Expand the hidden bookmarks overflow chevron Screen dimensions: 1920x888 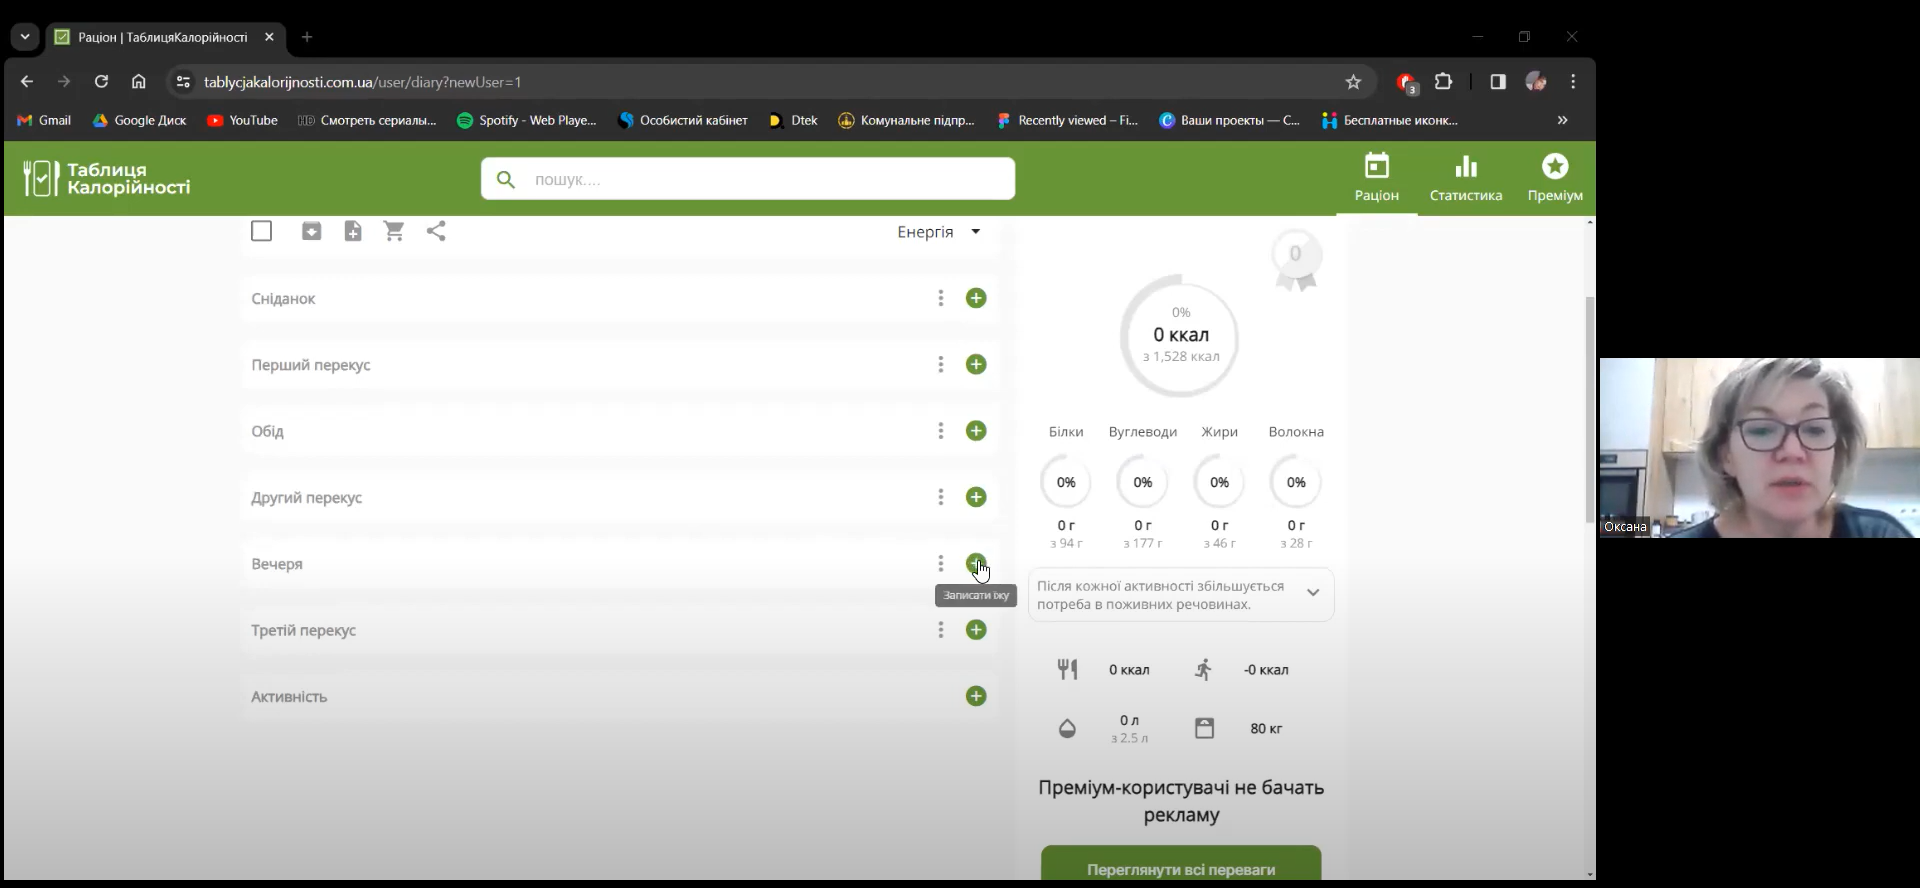pos(1562,120)
